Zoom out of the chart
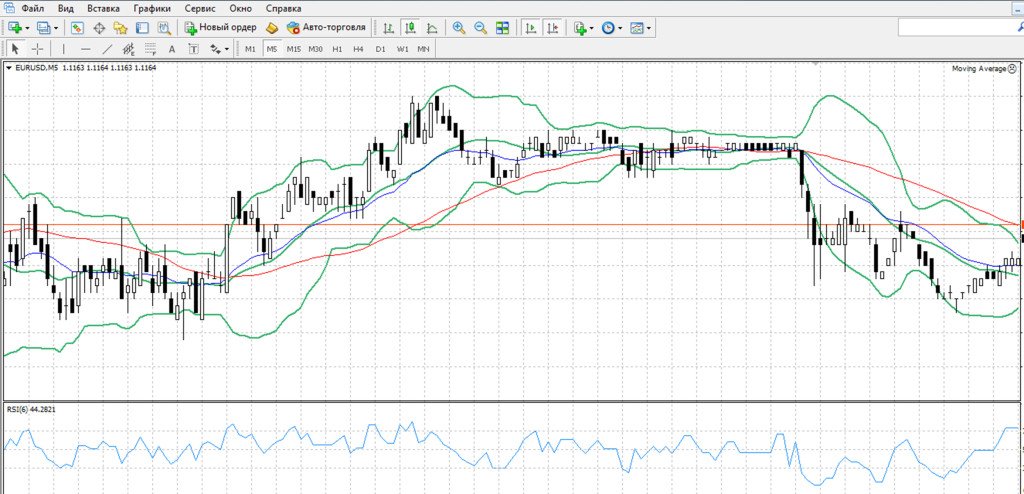The image size is (1024, 494). click(x=481, y=28)
